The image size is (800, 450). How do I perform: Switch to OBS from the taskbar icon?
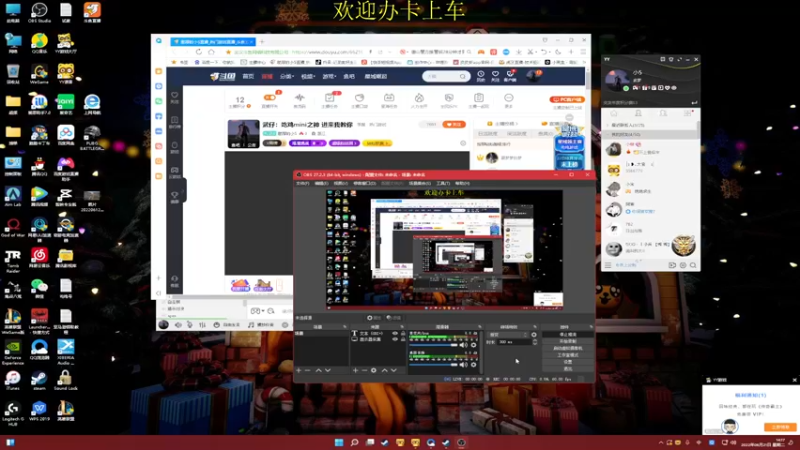click(461, 442)
